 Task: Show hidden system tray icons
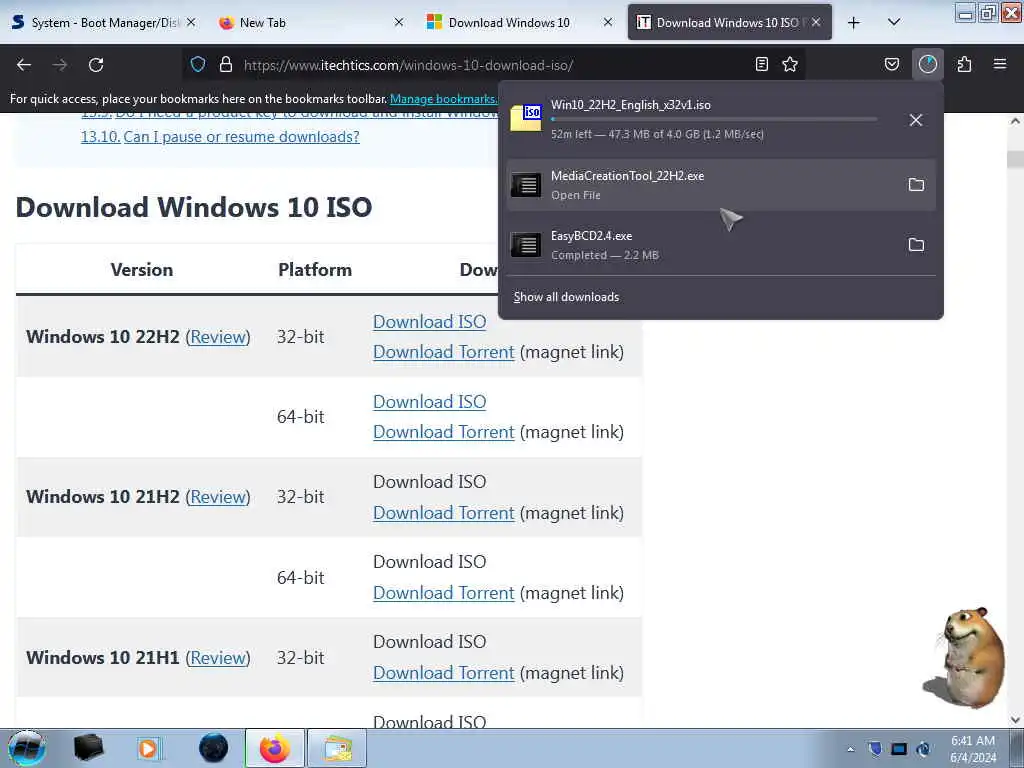coord(850,749)
